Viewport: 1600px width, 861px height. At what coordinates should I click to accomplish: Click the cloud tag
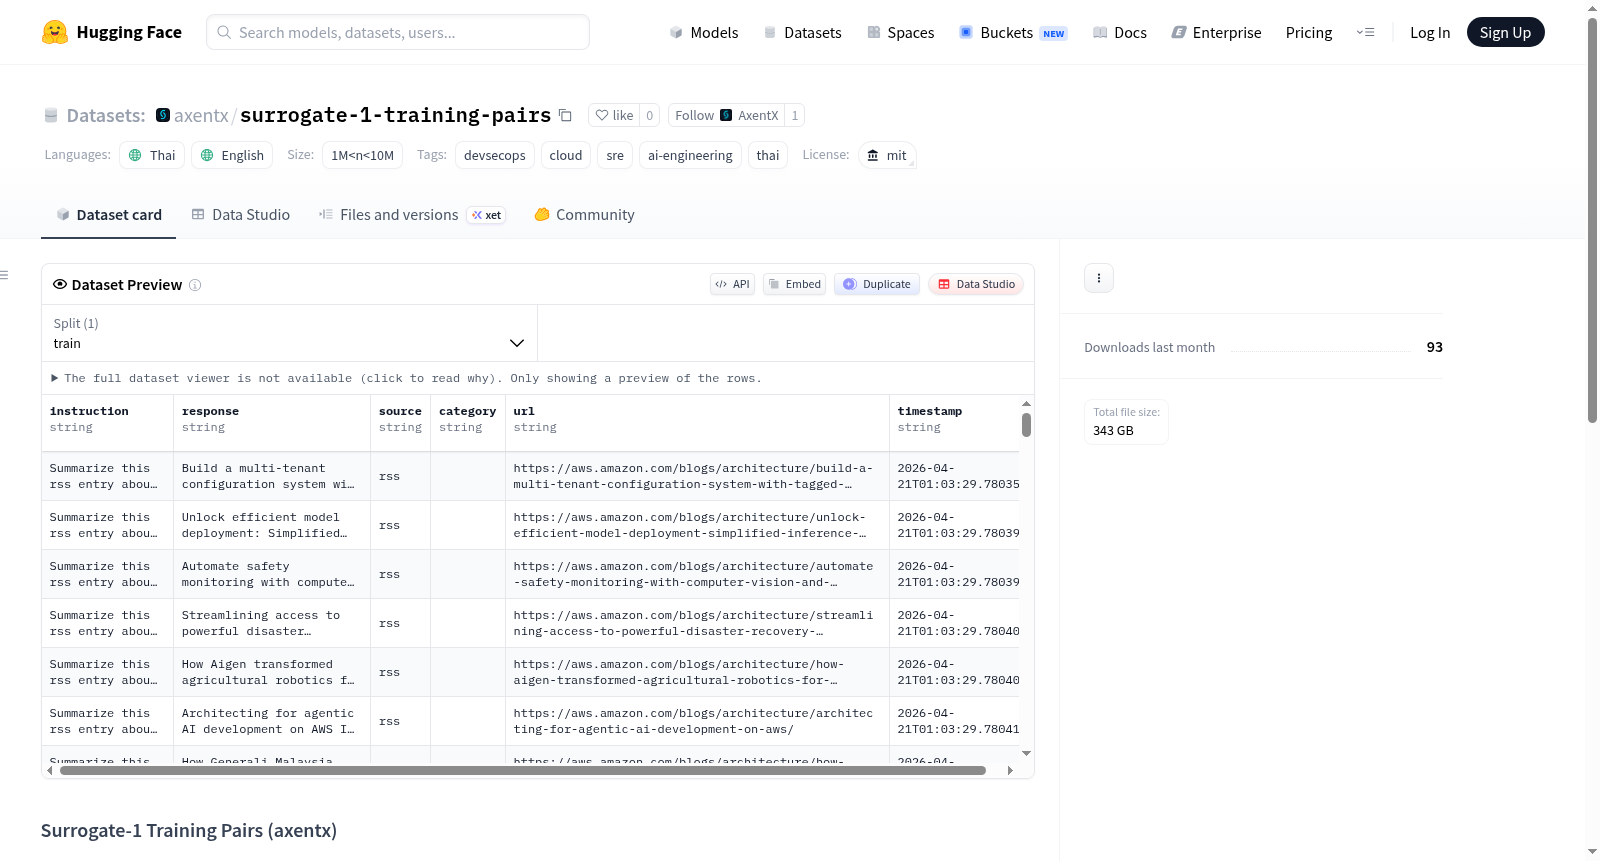pos(566,155)
